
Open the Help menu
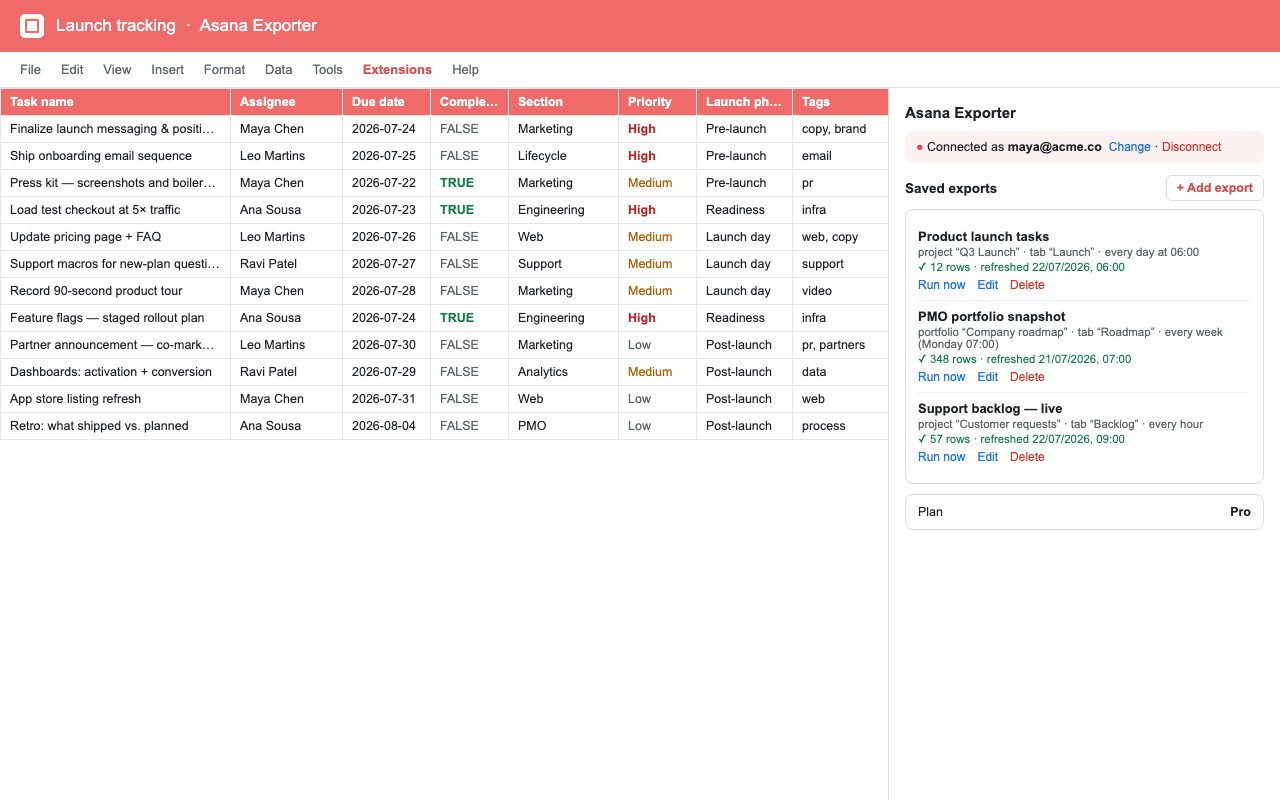tap(465, 70)
